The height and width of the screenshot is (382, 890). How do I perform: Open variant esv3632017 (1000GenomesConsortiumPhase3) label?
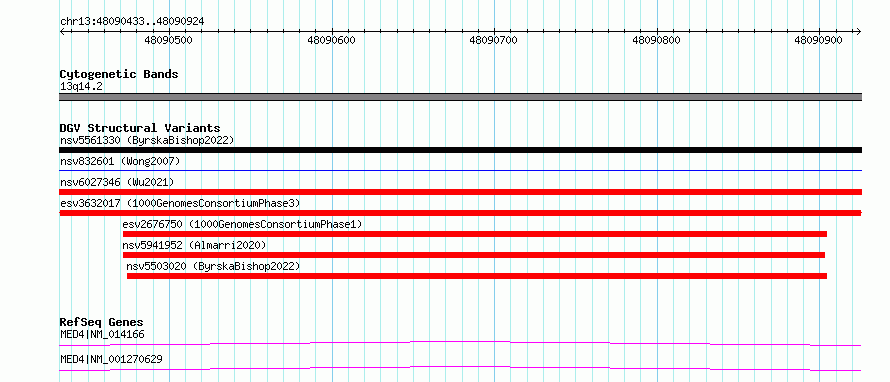(180, 203)
